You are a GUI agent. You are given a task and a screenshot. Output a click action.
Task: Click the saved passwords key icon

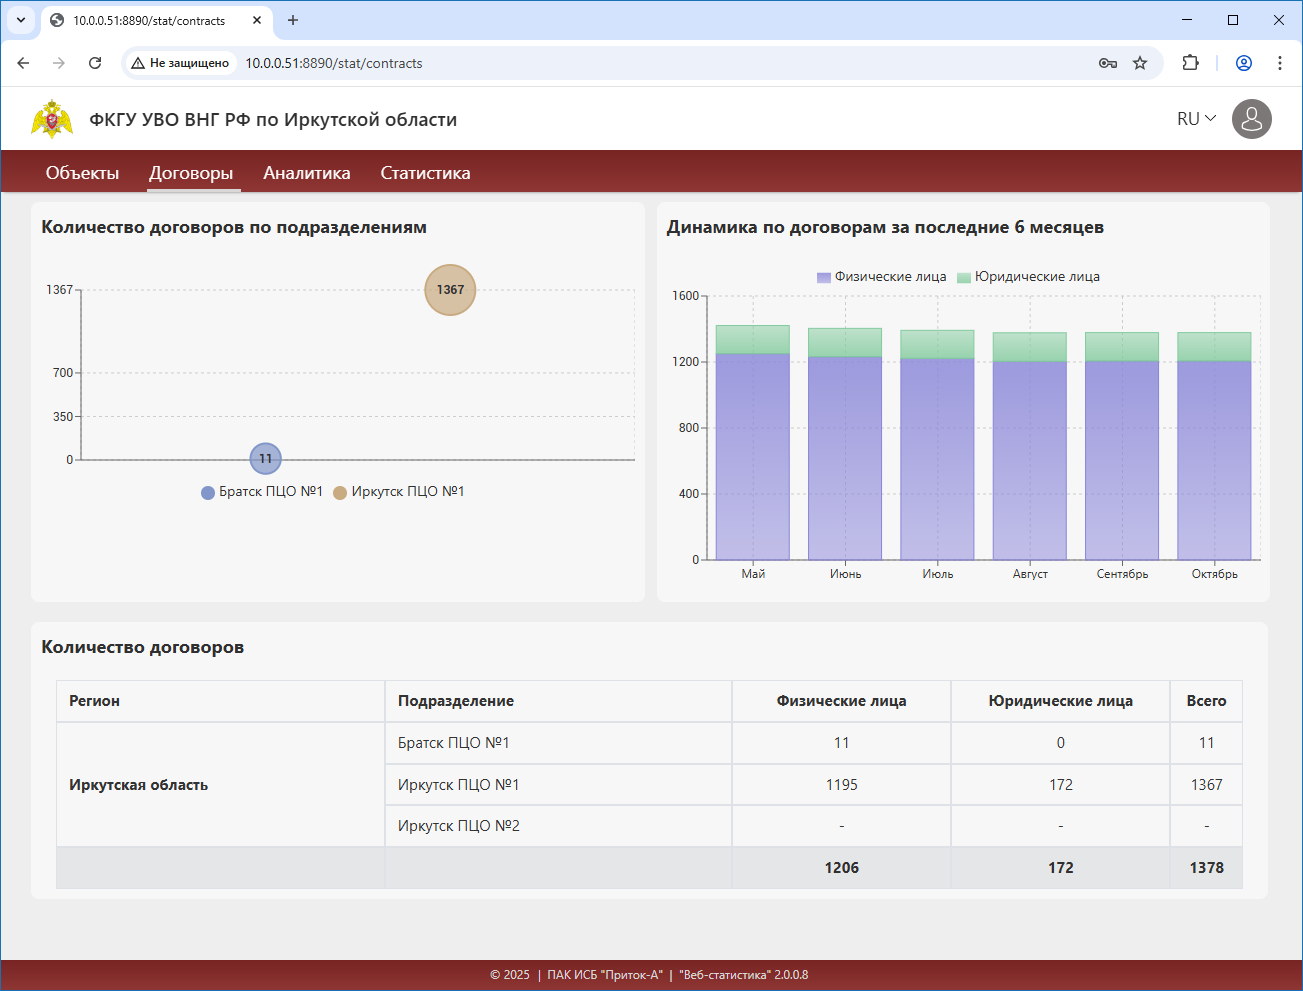point(1108,63)
